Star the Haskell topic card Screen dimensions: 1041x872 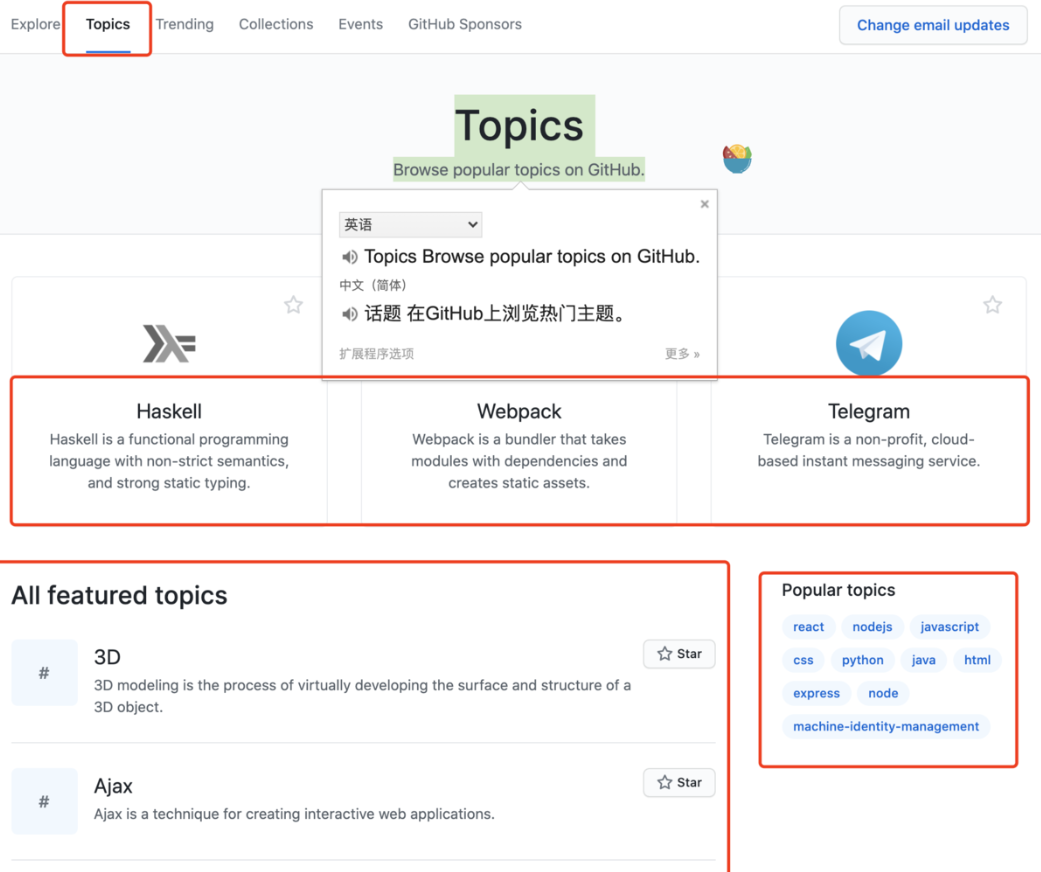(x=293, y=305)
